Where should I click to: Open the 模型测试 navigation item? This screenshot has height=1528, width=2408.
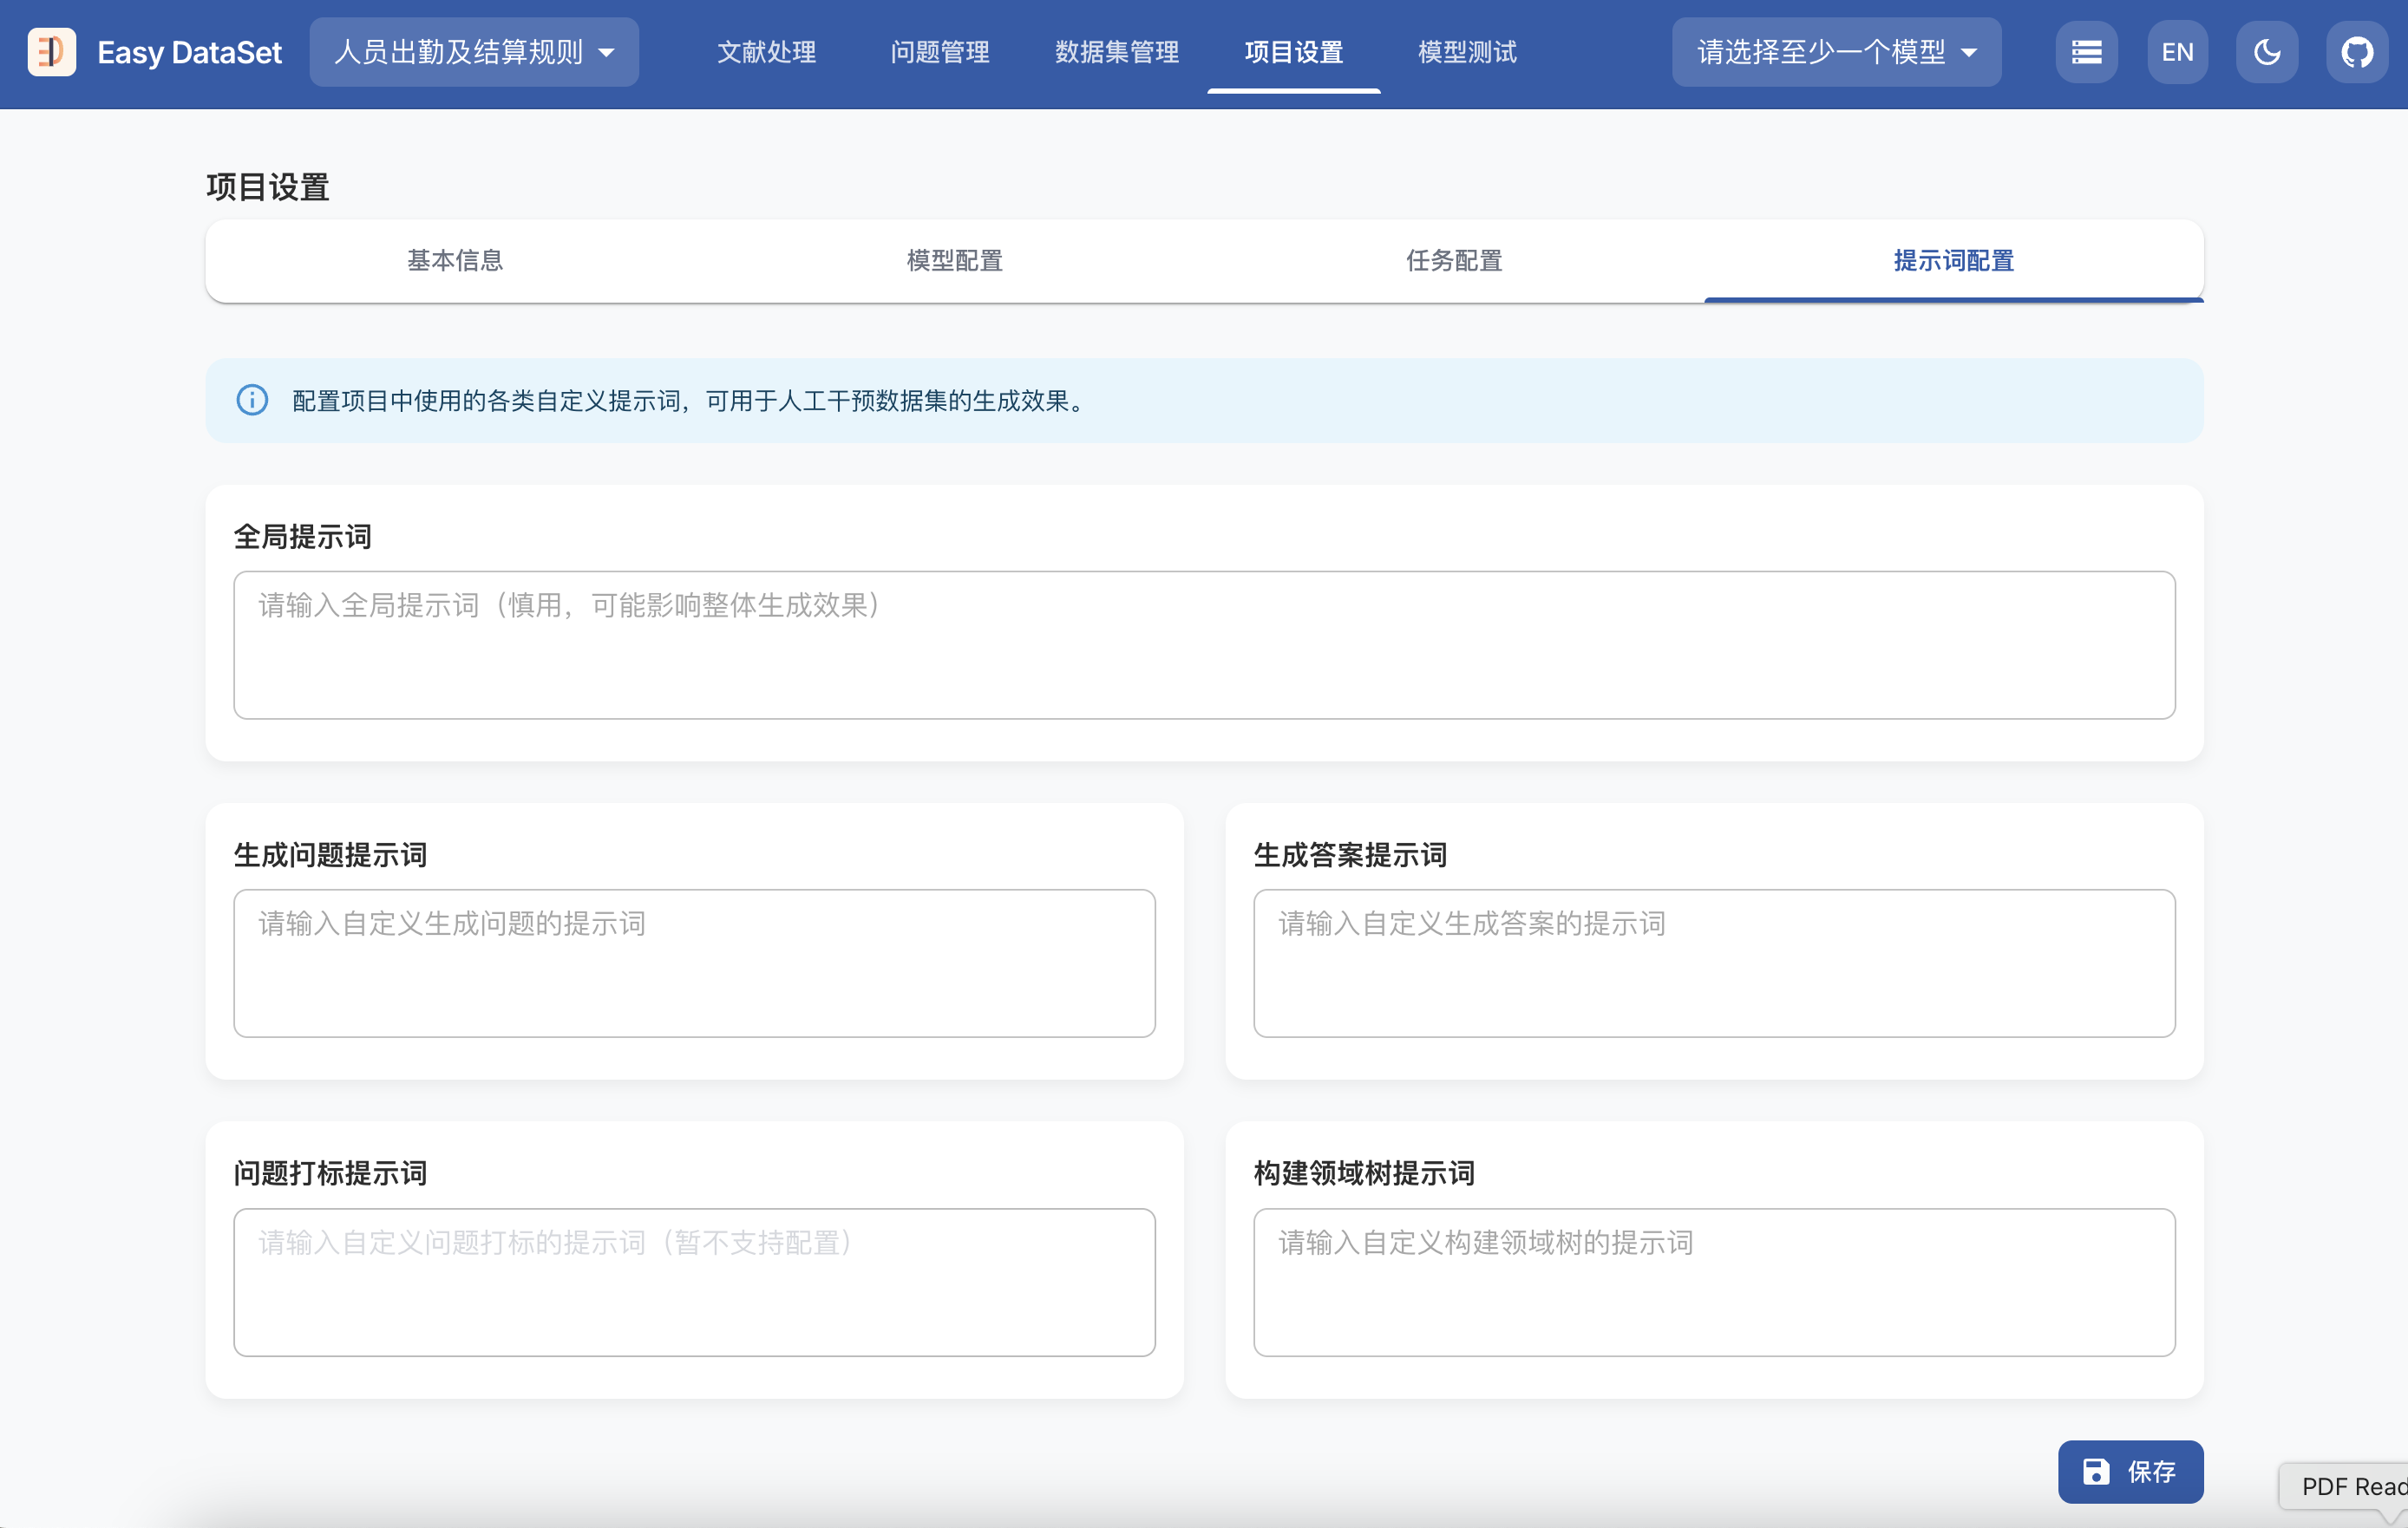1467,52
